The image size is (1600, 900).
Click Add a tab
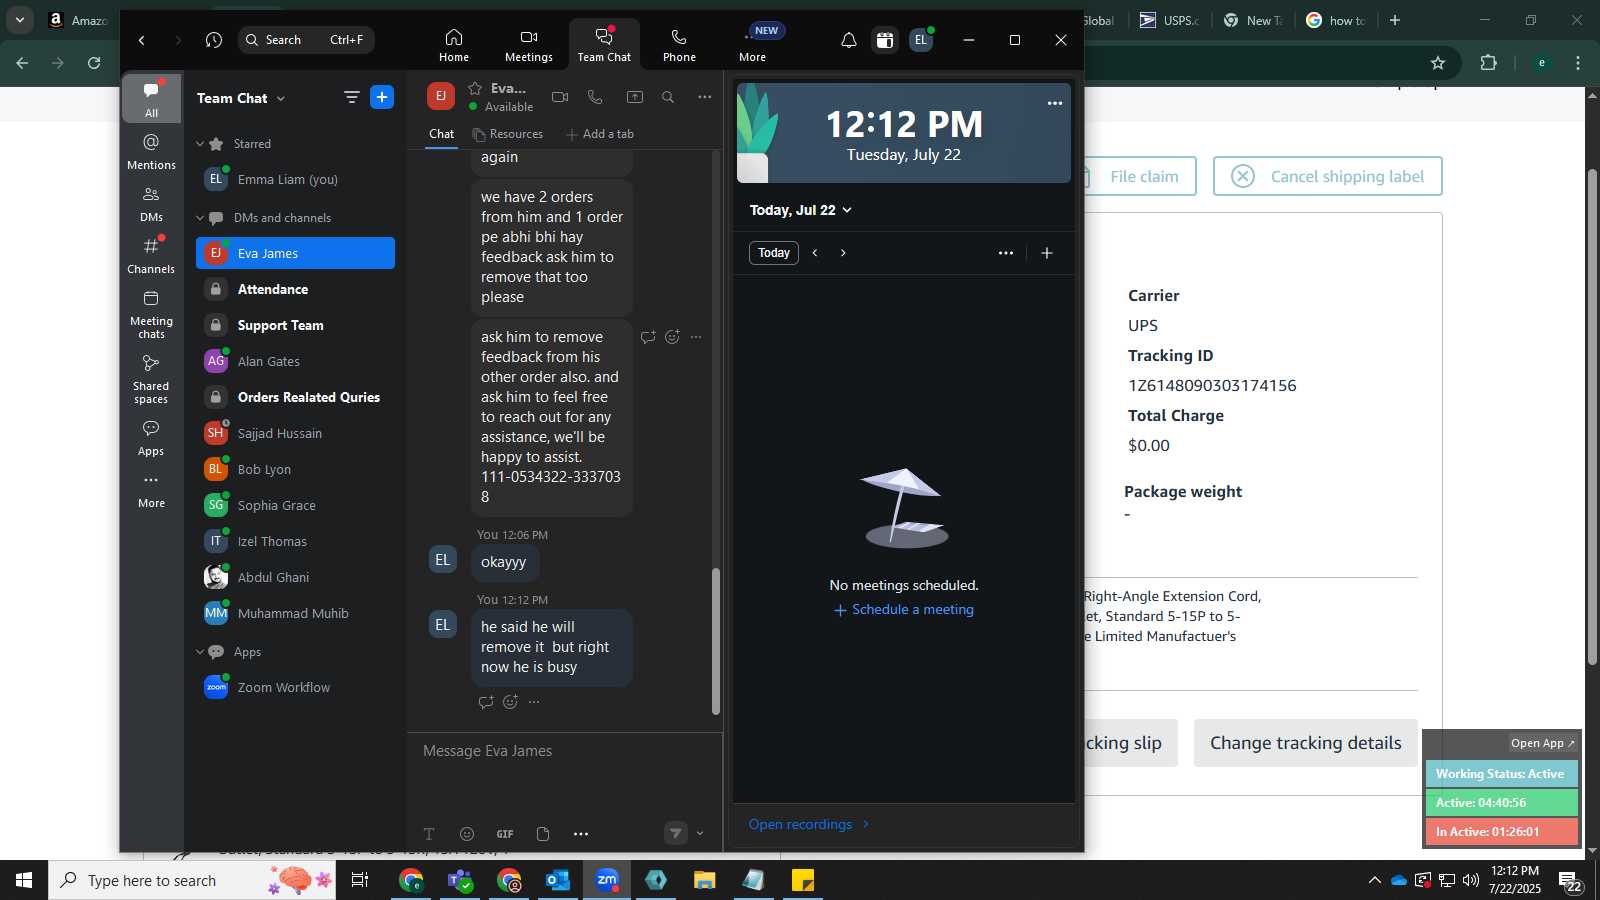(x=599, y=134)
